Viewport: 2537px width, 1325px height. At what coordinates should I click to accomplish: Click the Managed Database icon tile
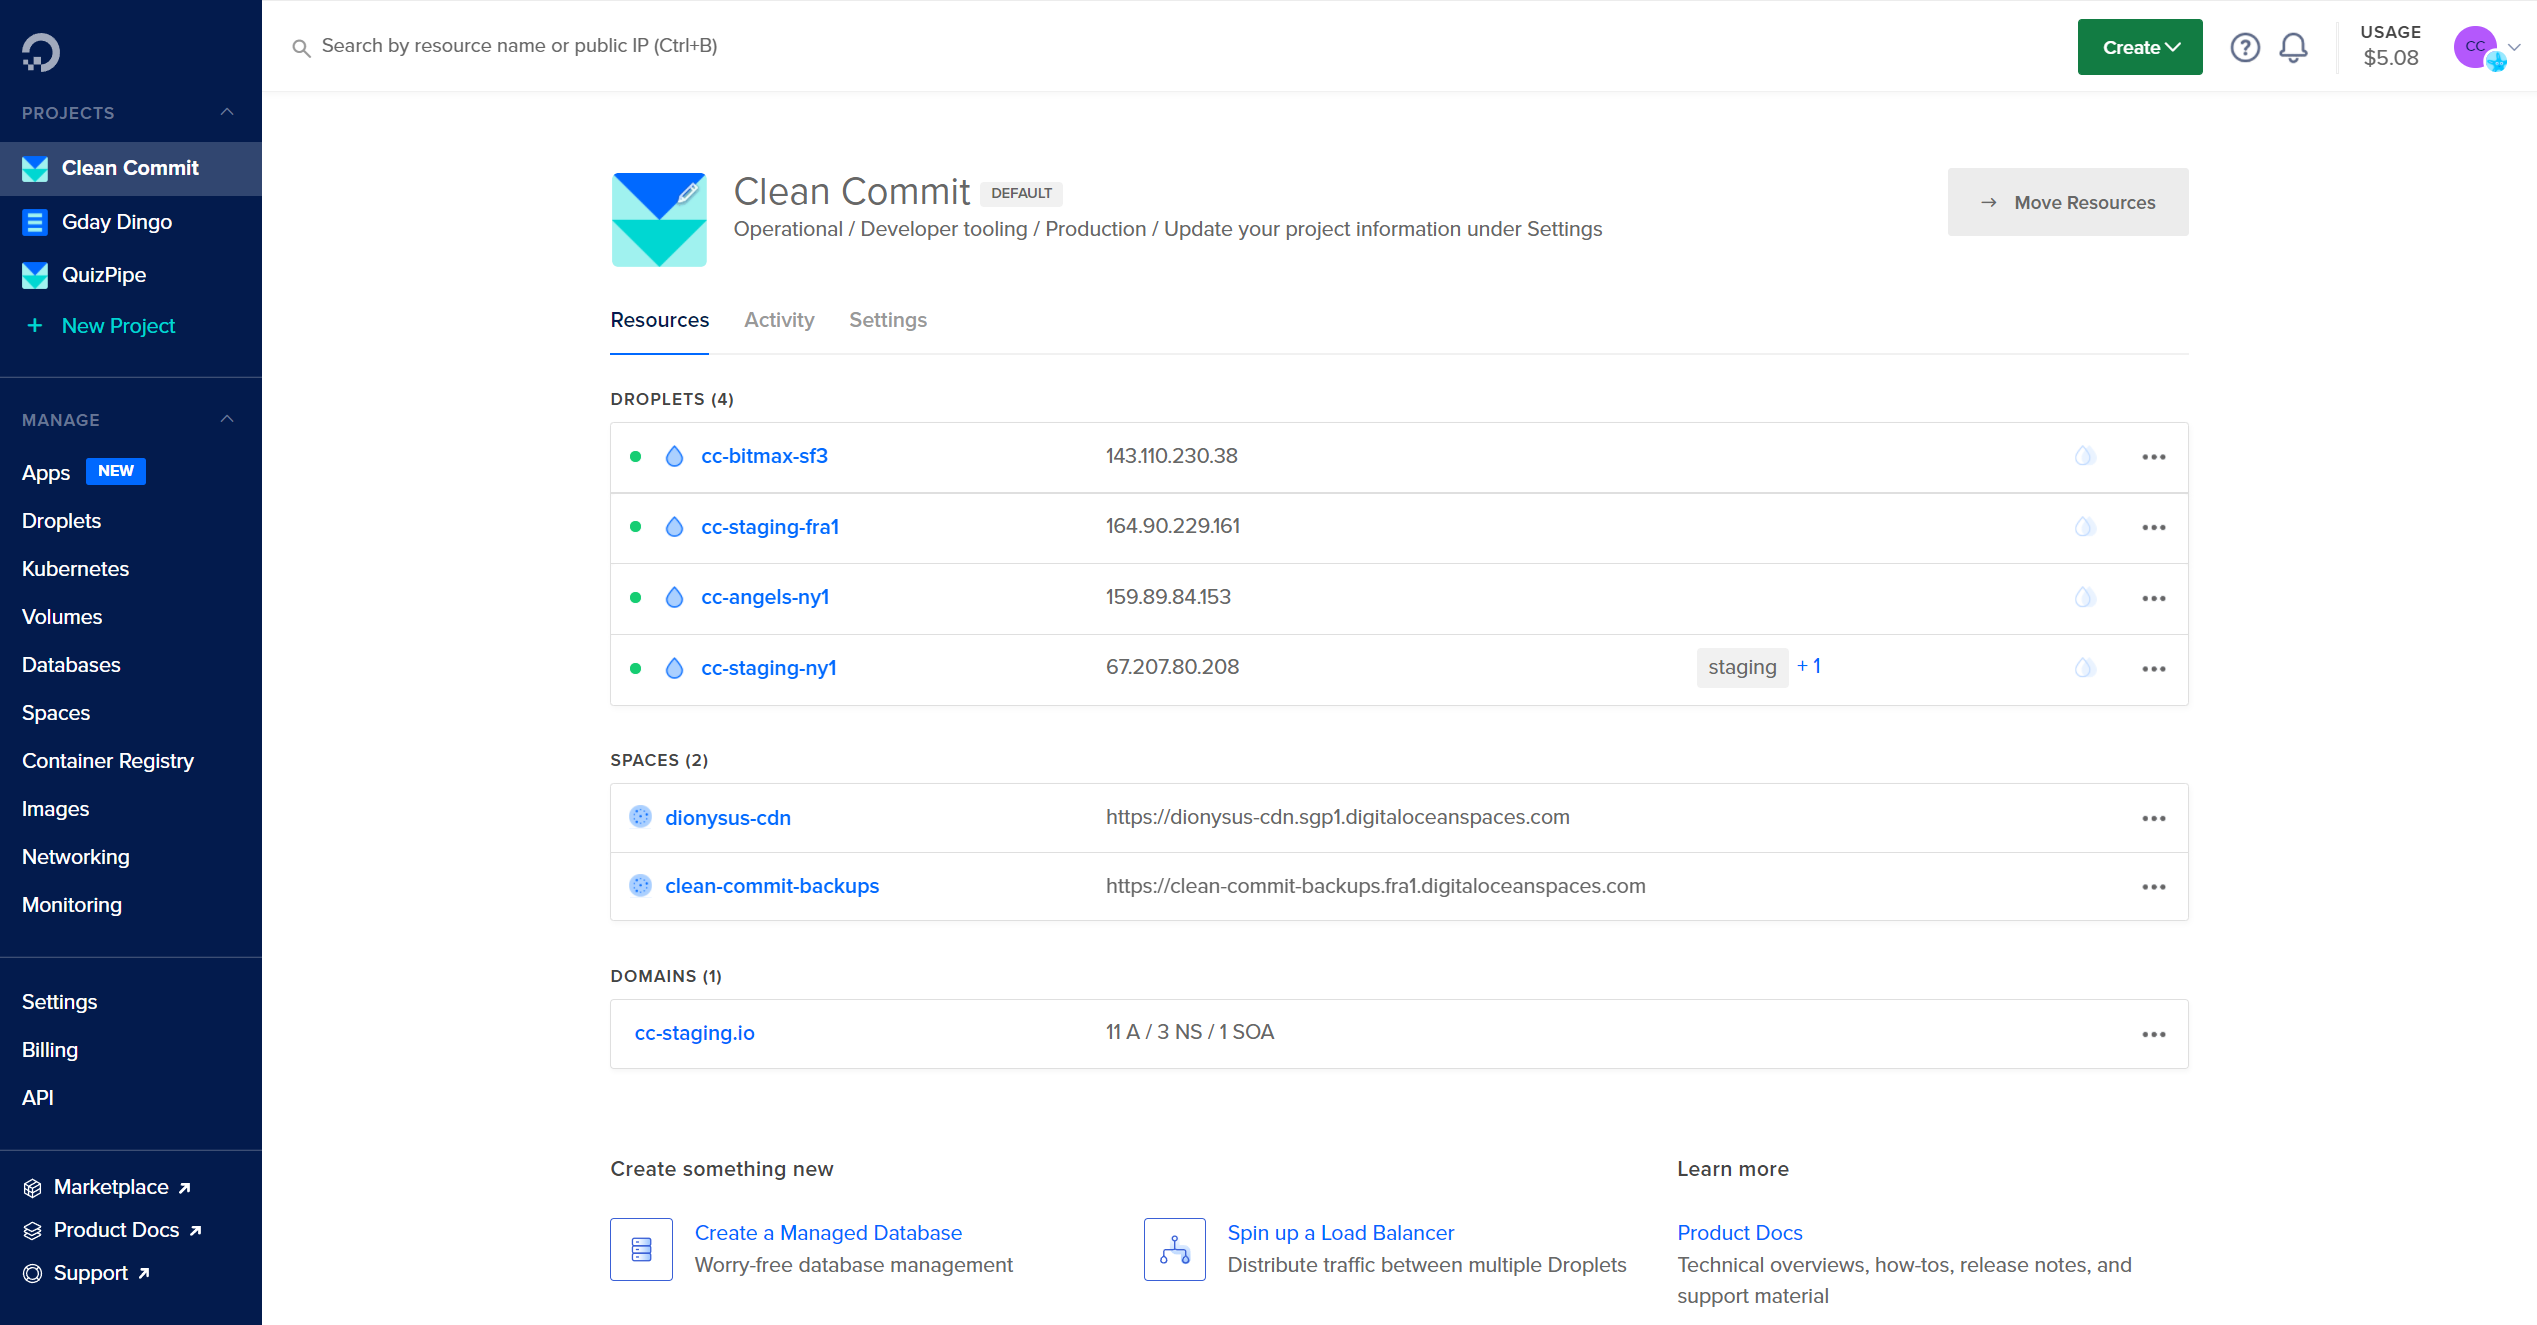tap(641, 1249)
